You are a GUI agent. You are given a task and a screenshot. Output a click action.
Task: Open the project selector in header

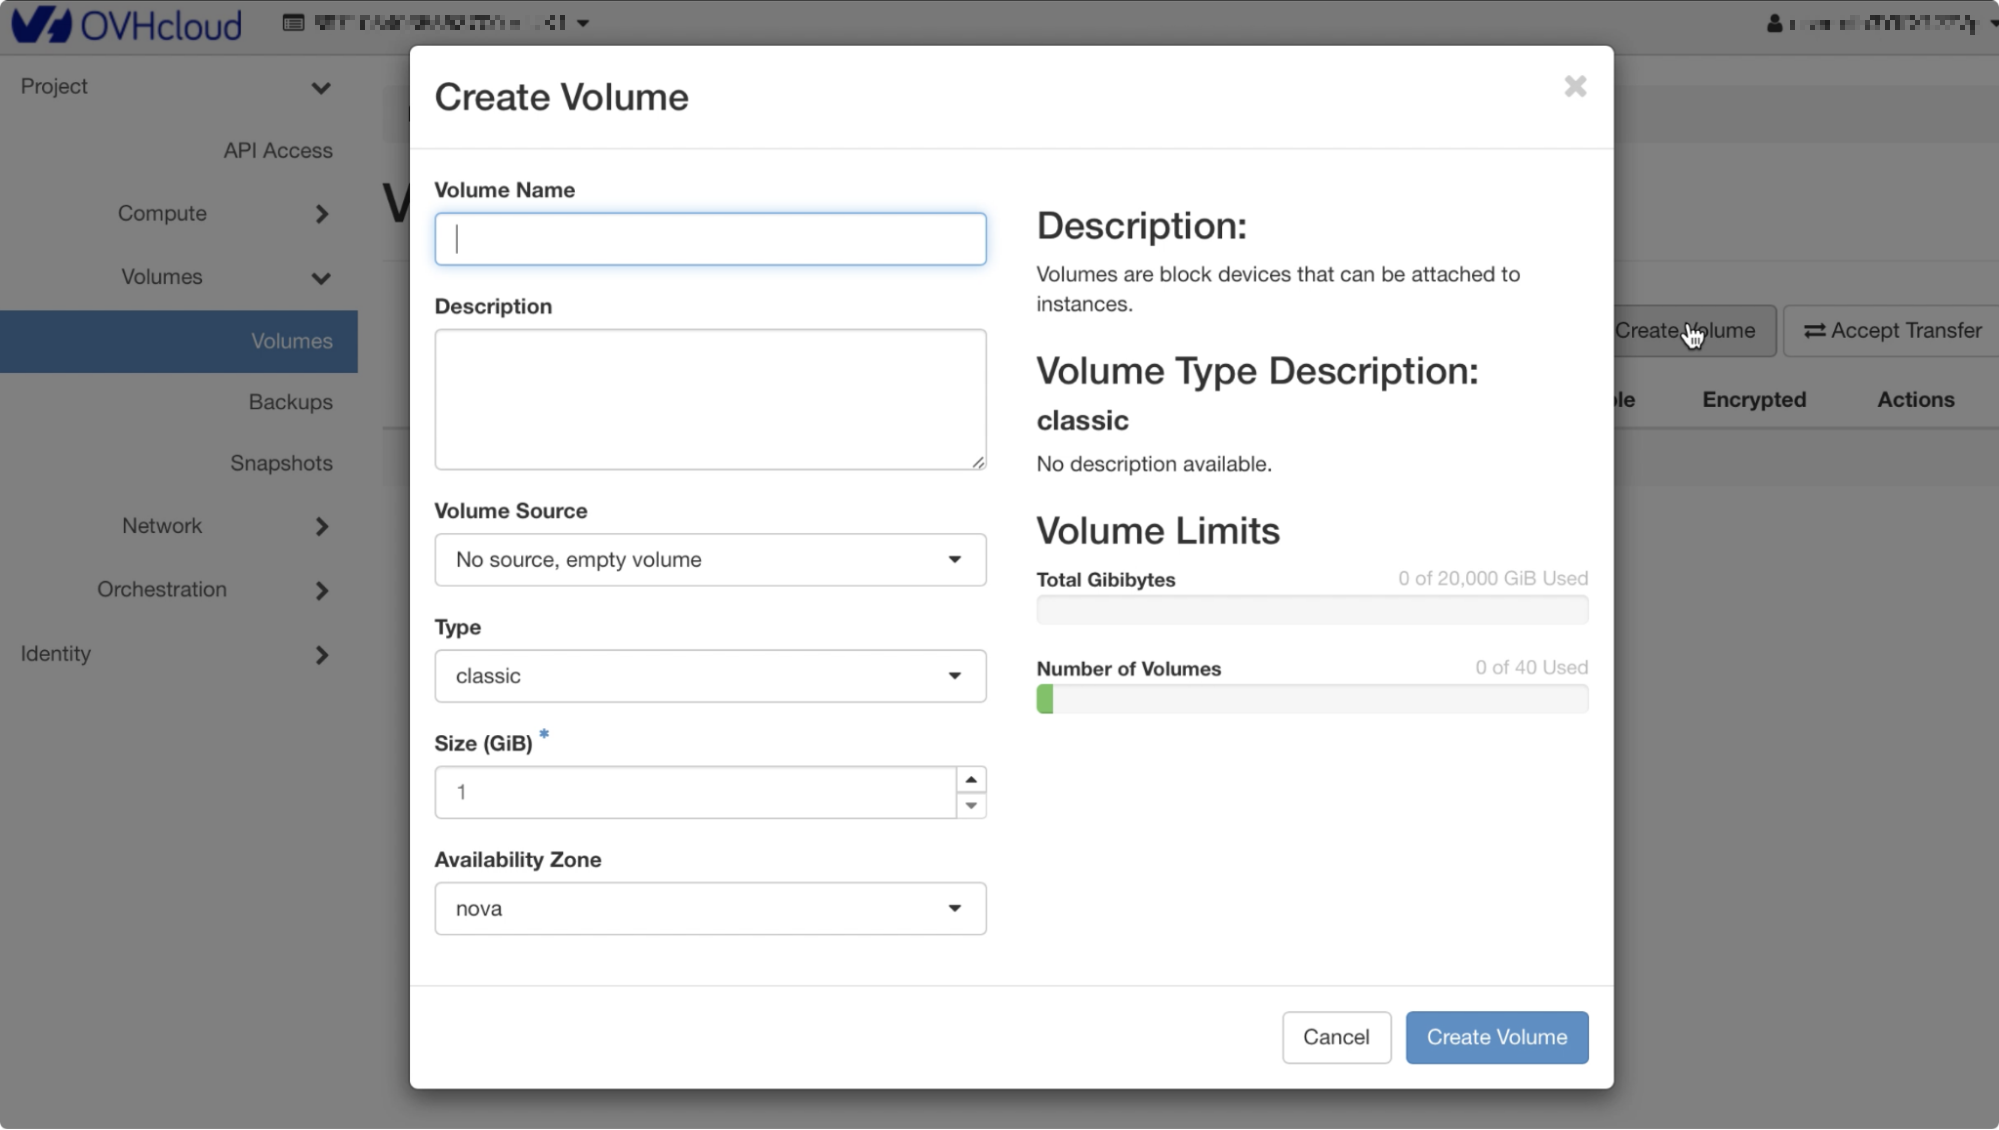pos(437,22)
